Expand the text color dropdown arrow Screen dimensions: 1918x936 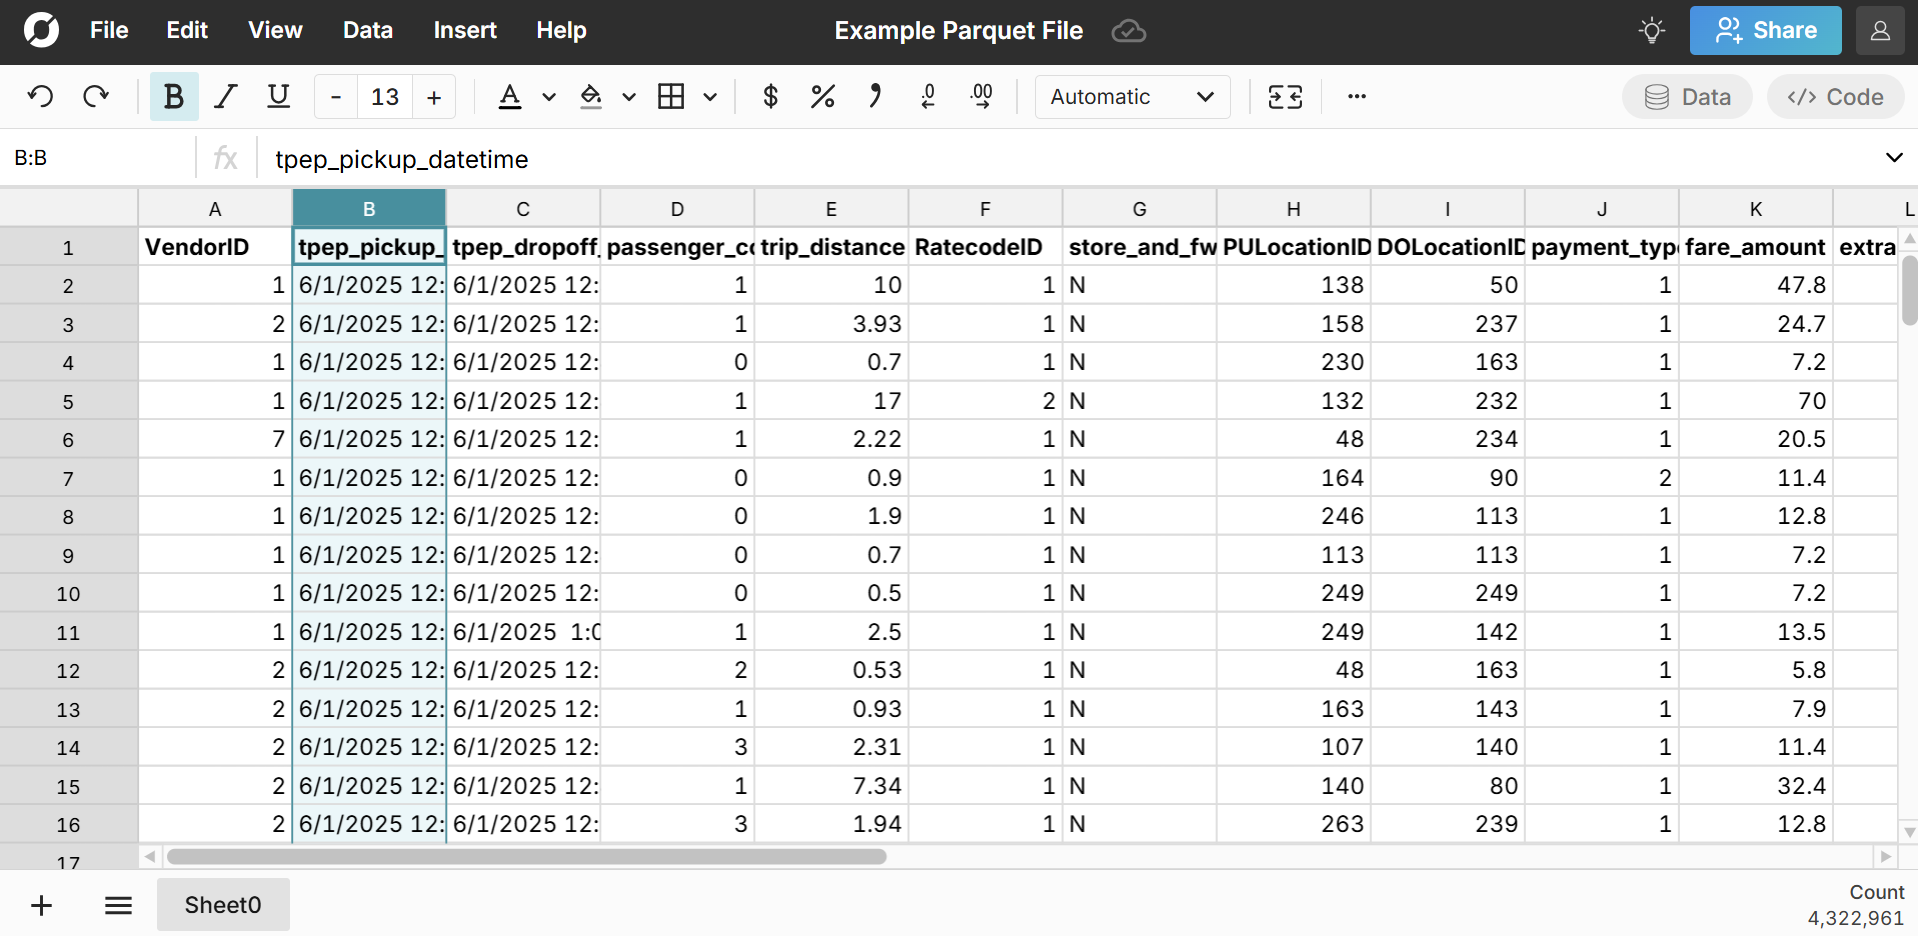(549, 97)
